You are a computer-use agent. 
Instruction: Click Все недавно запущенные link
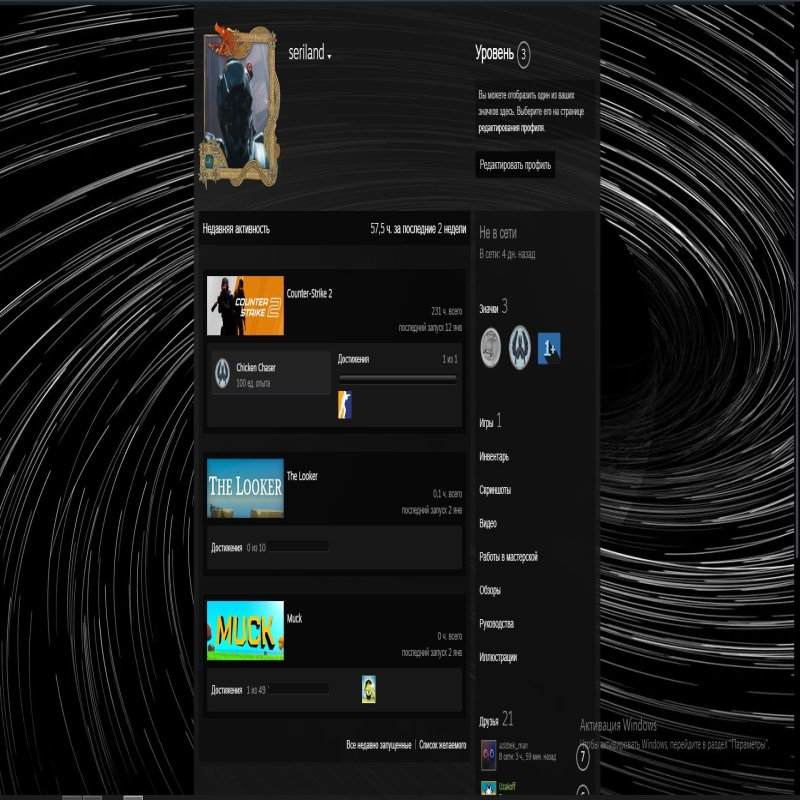click(x=378, y=745)
